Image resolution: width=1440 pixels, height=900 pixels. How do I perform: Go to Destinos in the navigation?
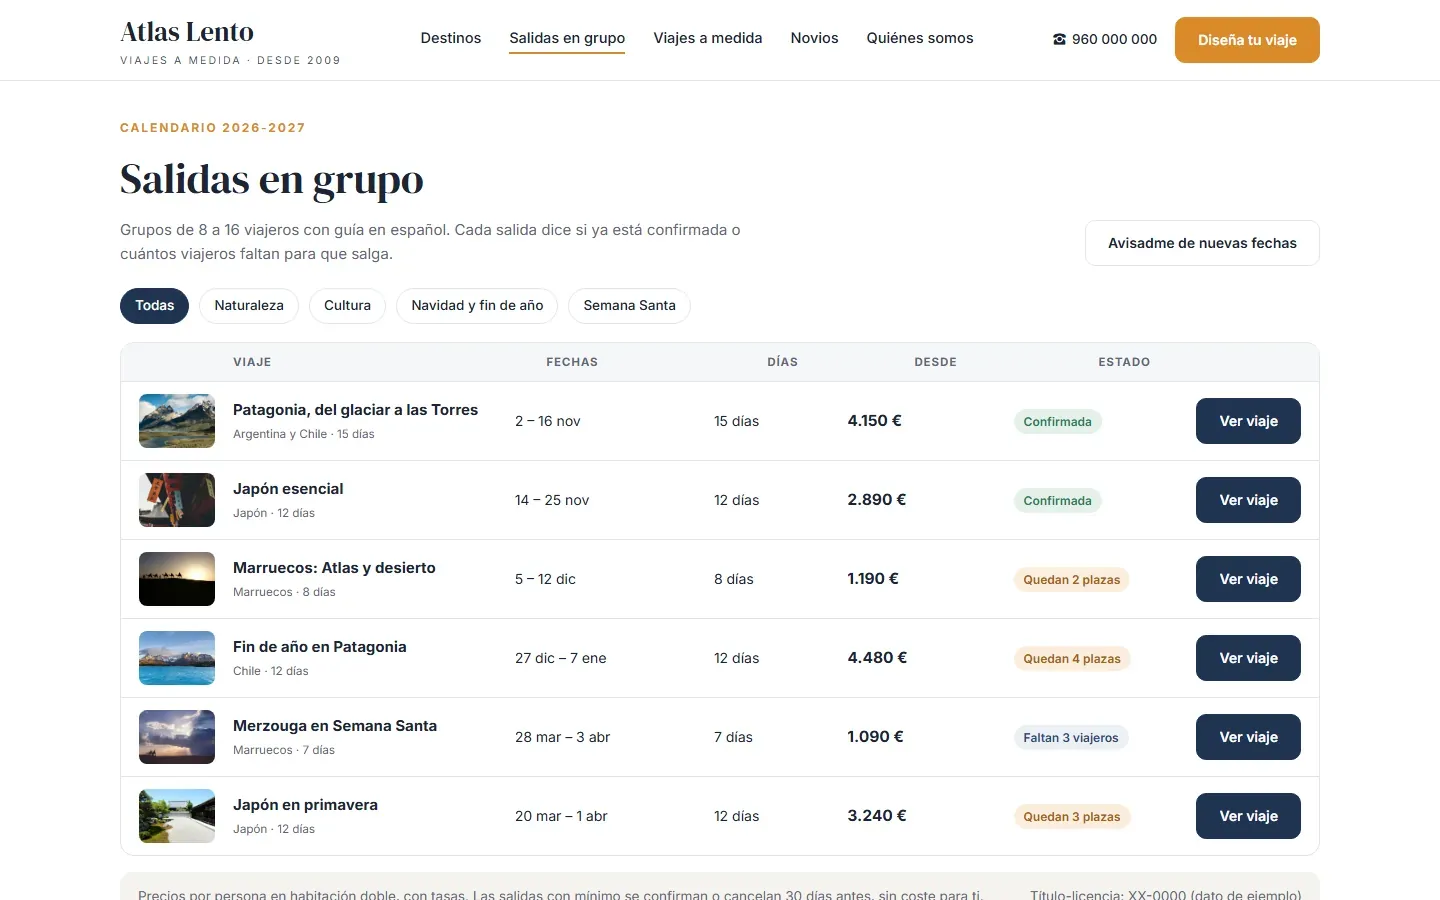coord(451,38)
